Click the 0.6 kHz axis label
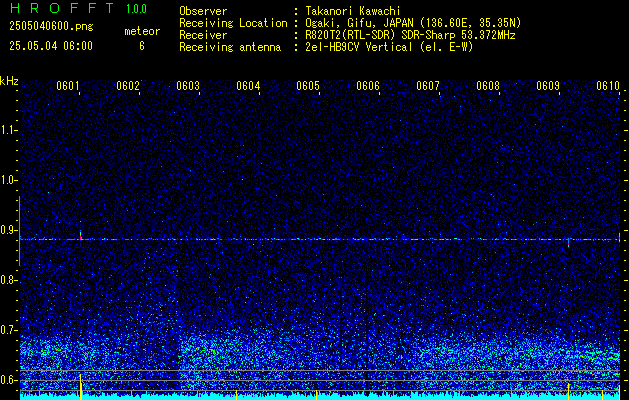Screen dimensions: 629x400 (x=8, y=380)
